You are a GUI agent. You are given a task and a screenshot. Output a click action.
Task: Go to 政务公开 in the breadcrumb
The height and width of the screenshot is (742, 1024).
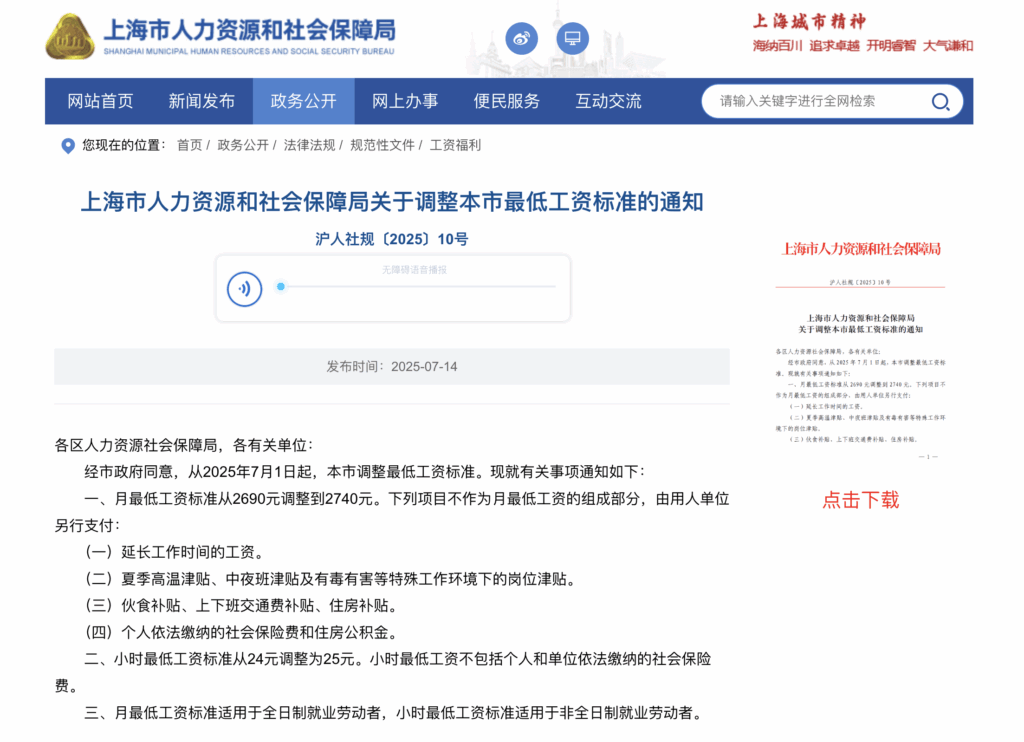[x=243, y=145]
